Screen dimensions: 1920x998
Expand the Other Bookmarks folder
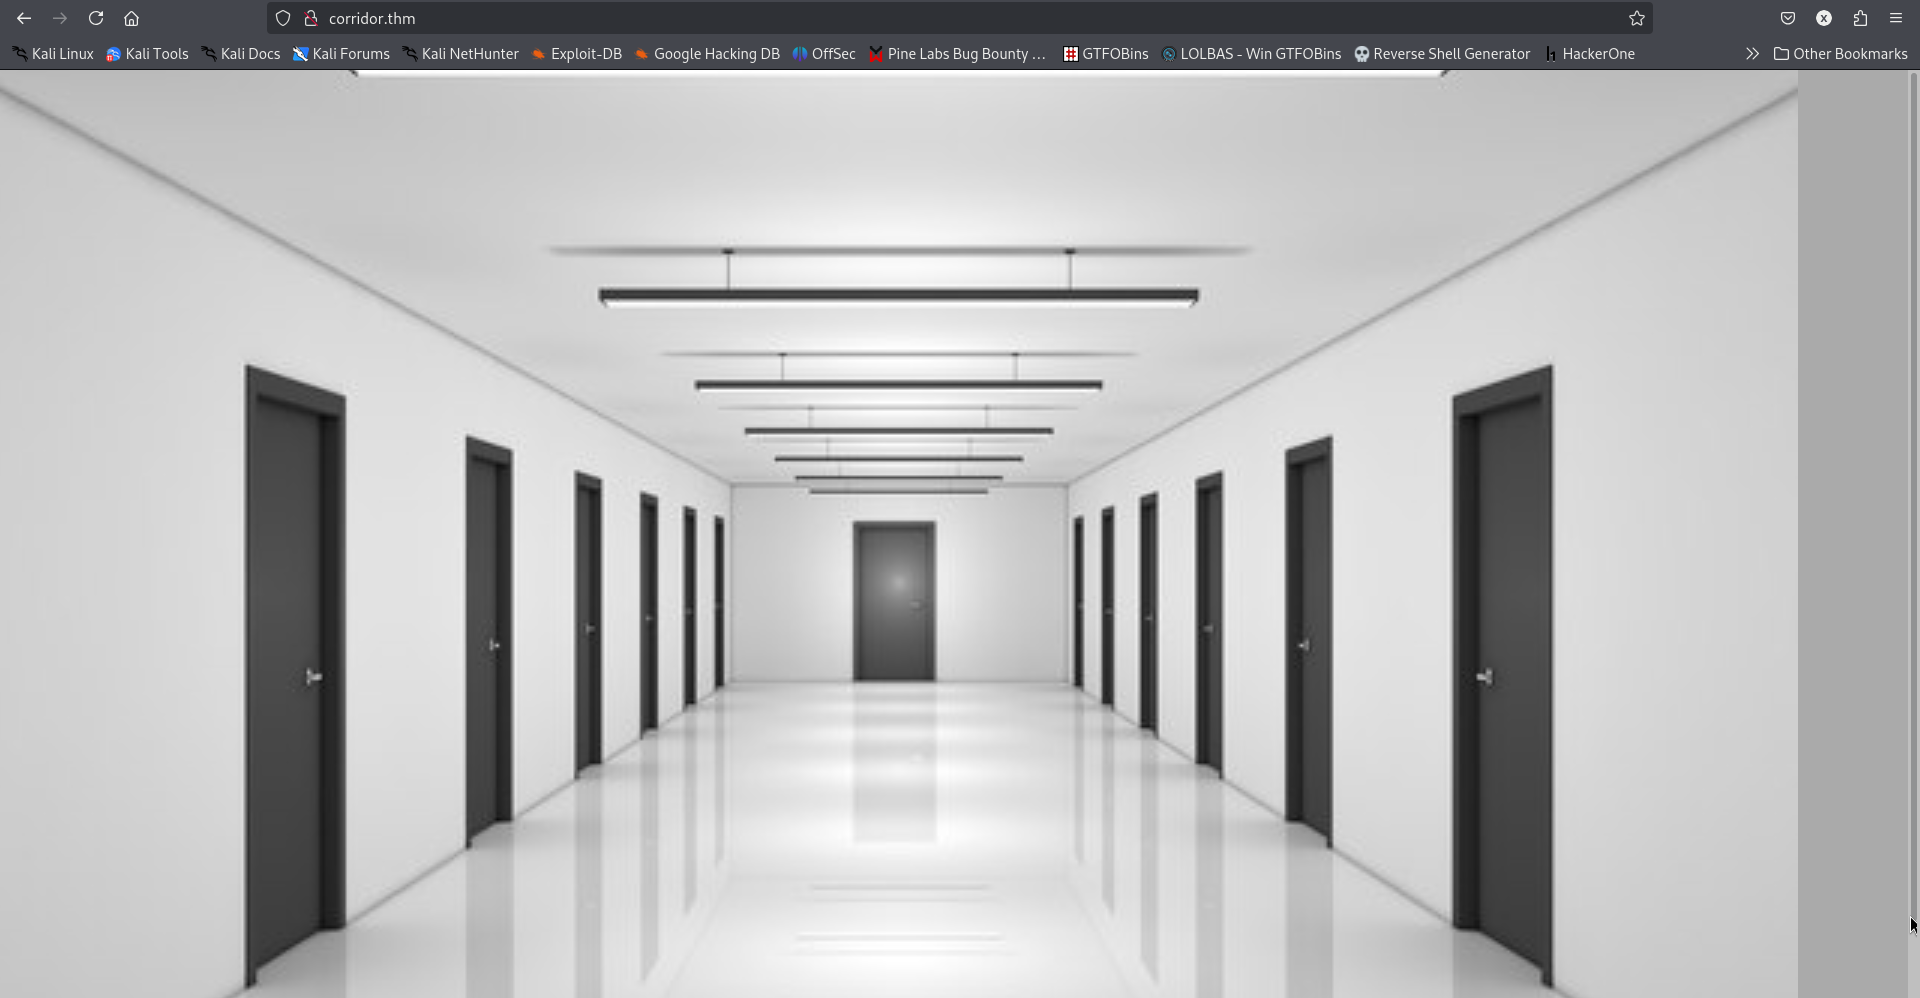tap(1840, 54)
